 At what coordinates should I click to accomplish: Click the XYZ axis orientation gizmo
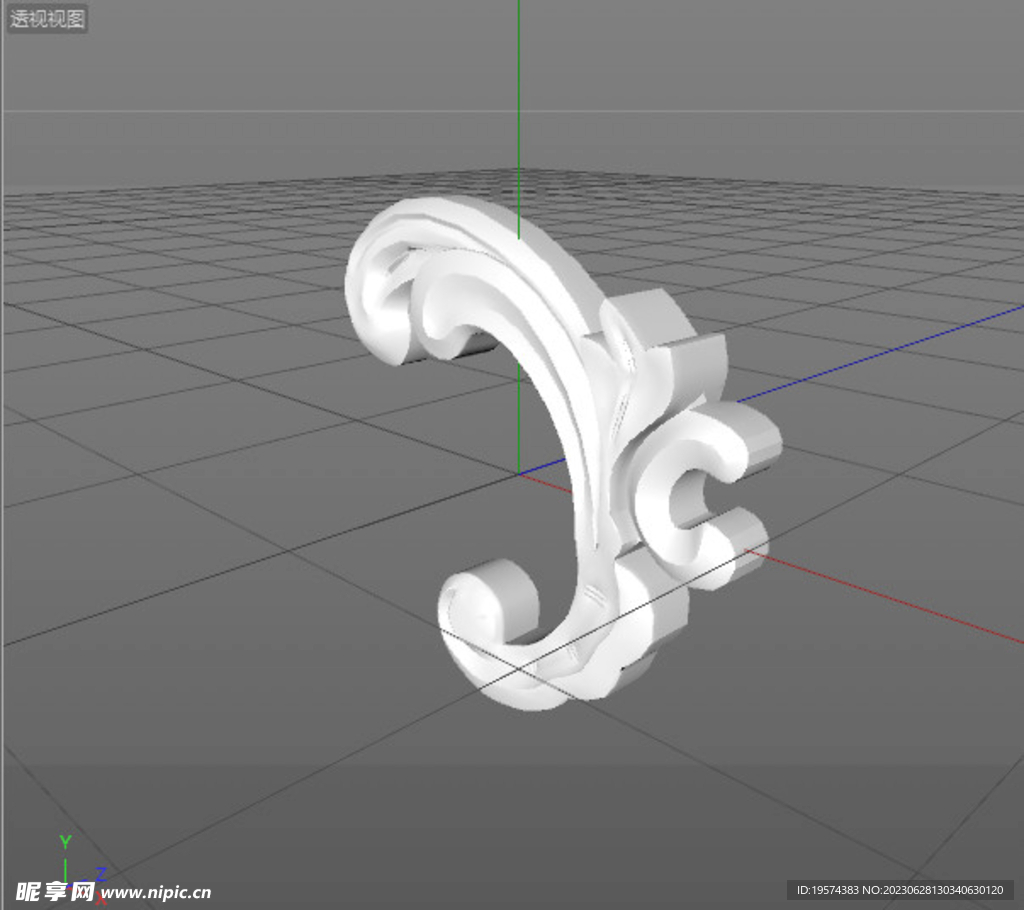pyautogui.click(x=82, y=869)
